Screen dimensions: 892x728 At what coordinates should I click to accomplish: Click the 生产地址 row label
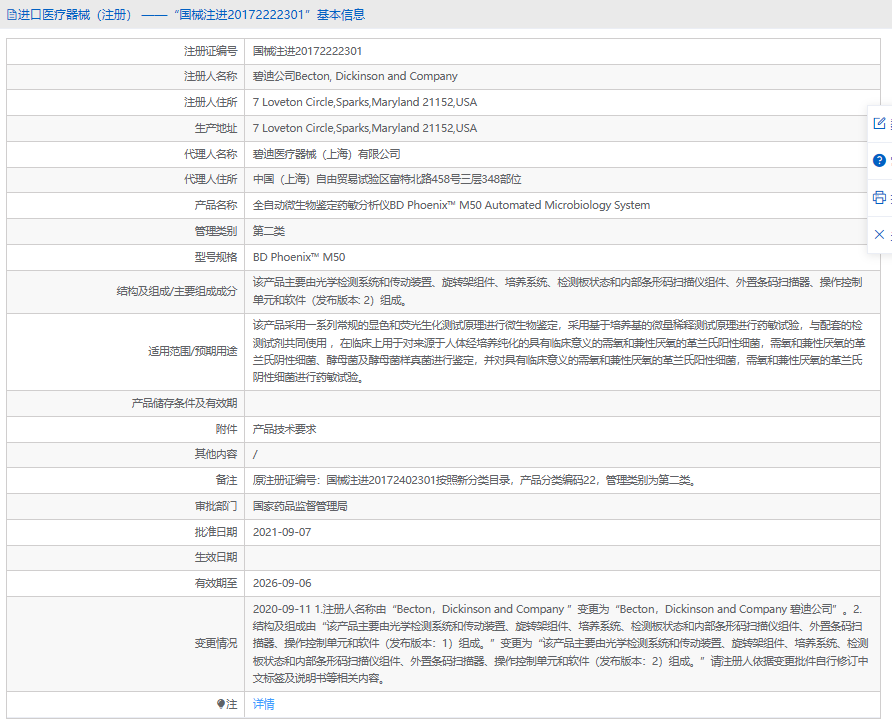pyautogui.click(x=216, y=128)
